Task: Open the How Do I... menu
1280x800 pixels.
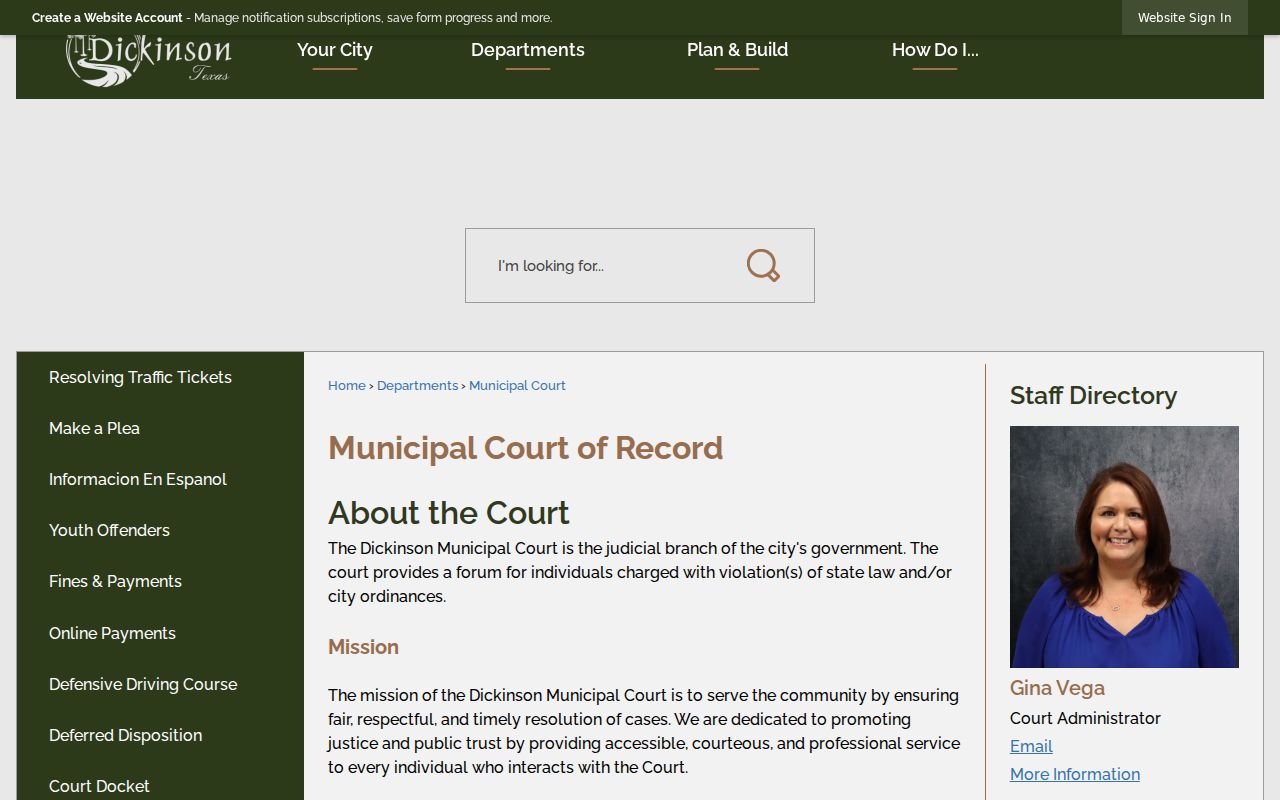Action: (x=935, y=50)
